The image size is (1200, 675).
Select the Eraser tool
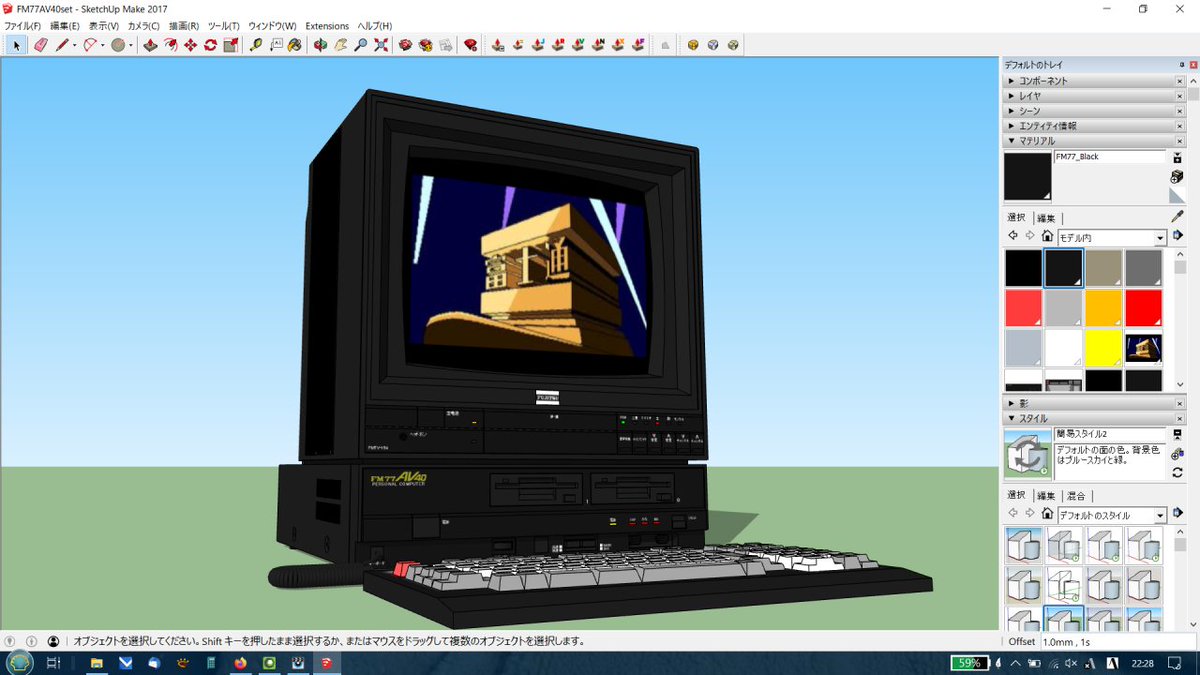point(40,44)
